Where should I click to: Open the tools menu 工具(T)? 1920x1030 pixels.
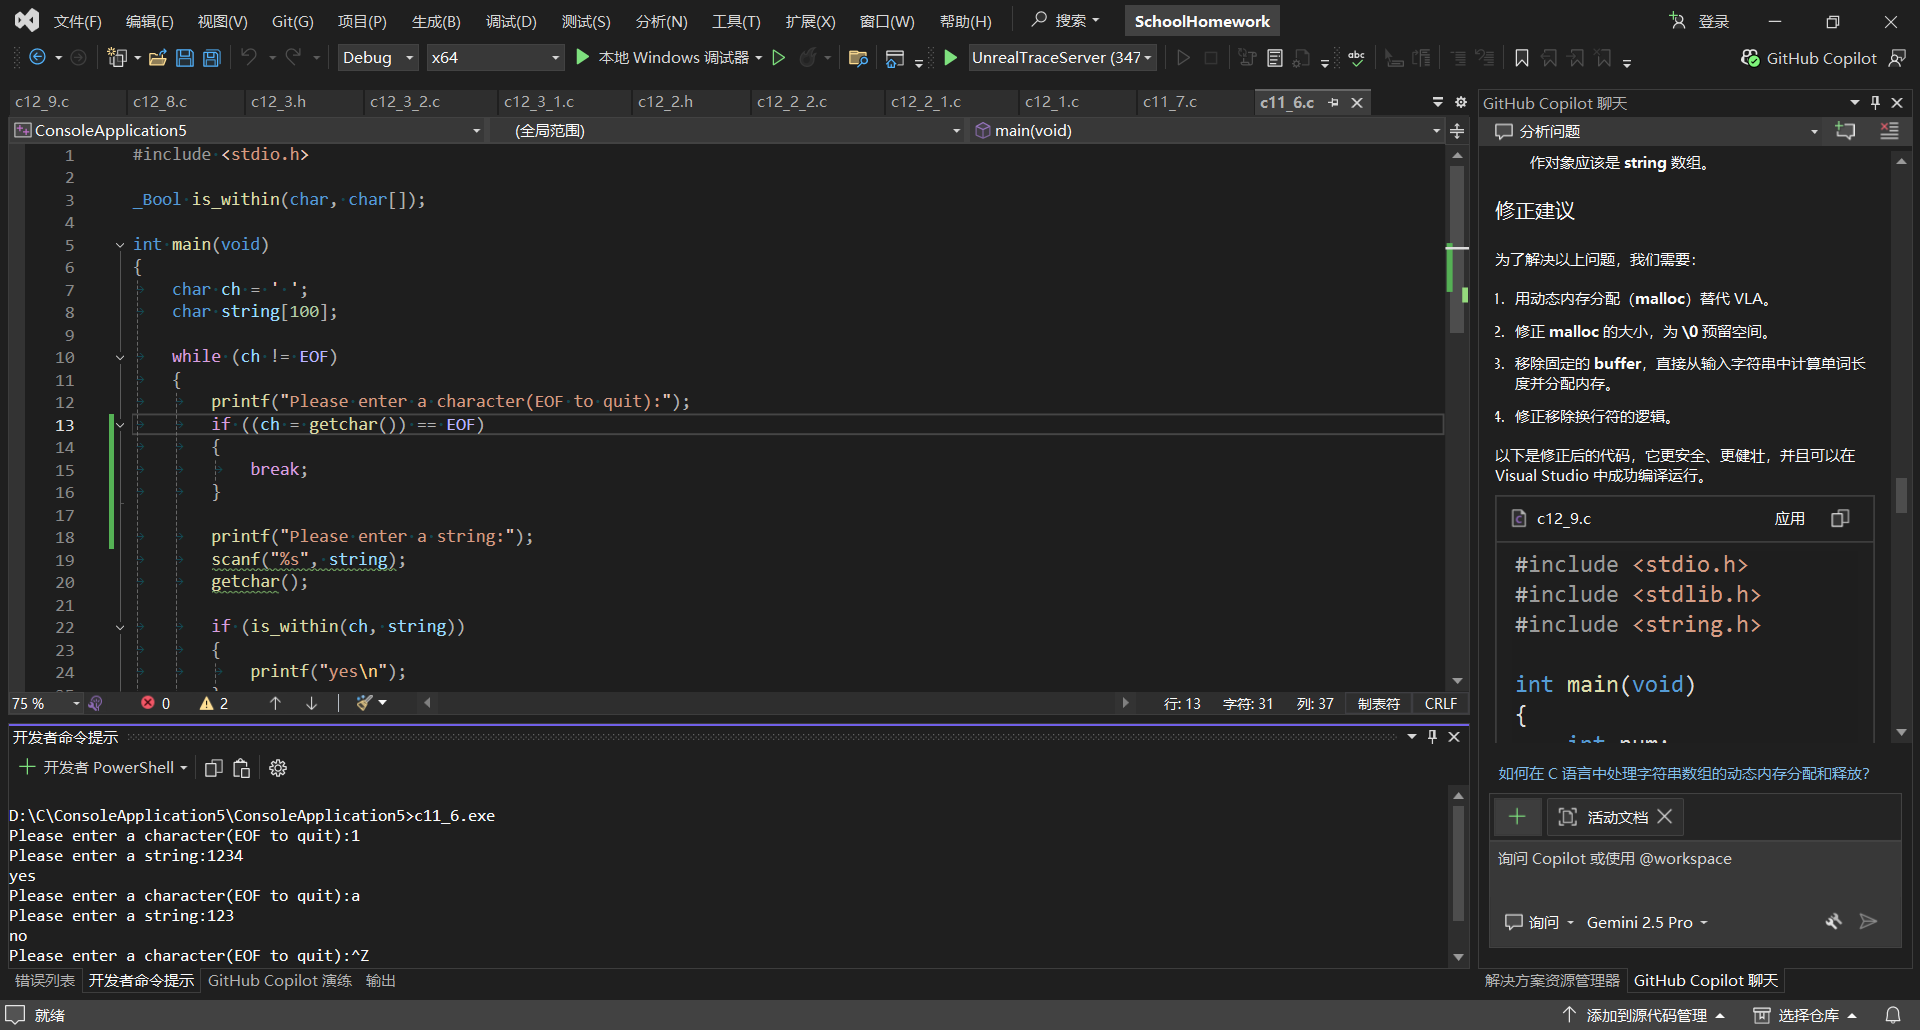coord(736,21)
